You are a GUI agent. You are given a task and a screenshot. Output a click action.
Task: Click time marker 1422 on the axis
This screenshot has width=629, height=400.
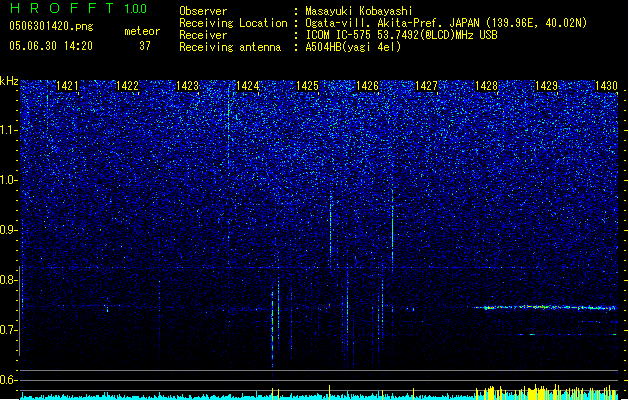pos(127,86)
